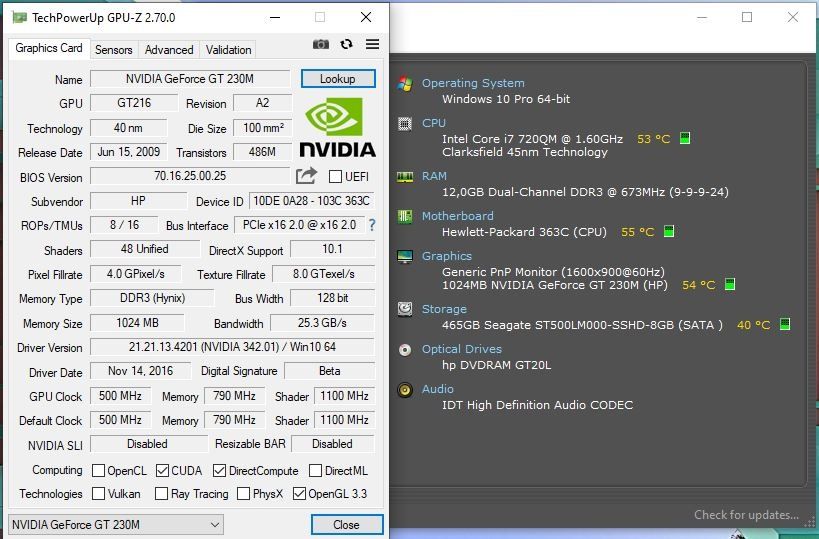This screenshot has height=539, width=819.
Task: Click the Windows 10 Pro 64-bit text
Action: coord(506,99)
